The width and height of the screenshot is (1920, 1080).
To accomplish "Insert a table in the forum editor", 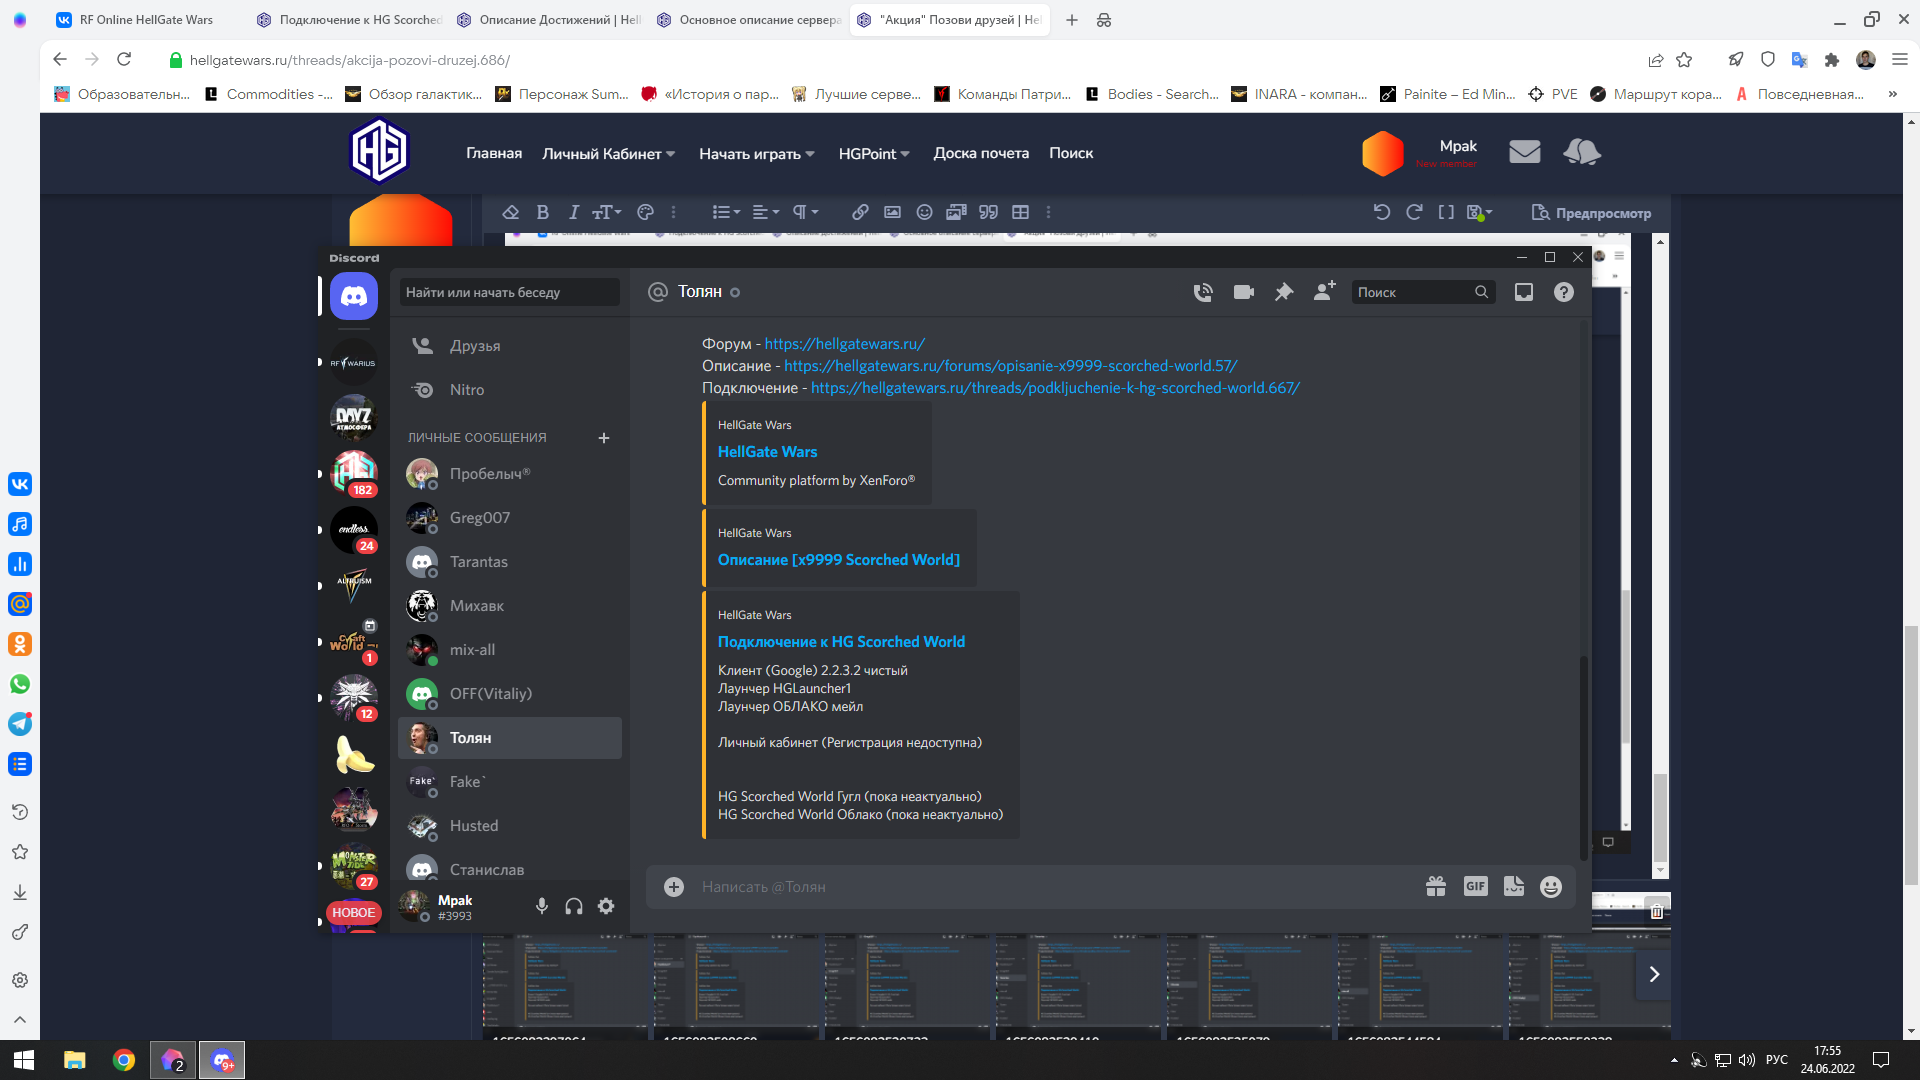I will tap(1021, 212).
